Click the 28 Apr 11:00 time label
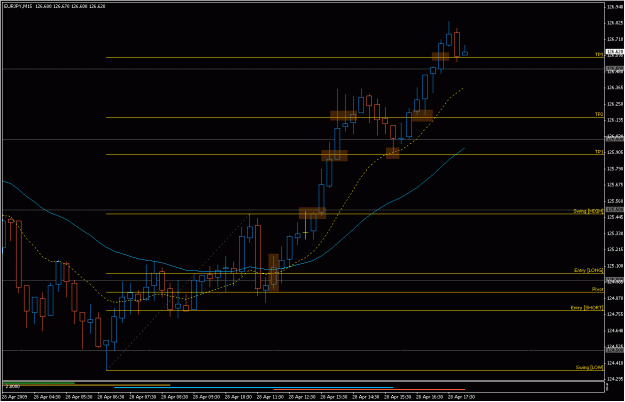Screen dimensions: 625x402 (x=270, y=397)
